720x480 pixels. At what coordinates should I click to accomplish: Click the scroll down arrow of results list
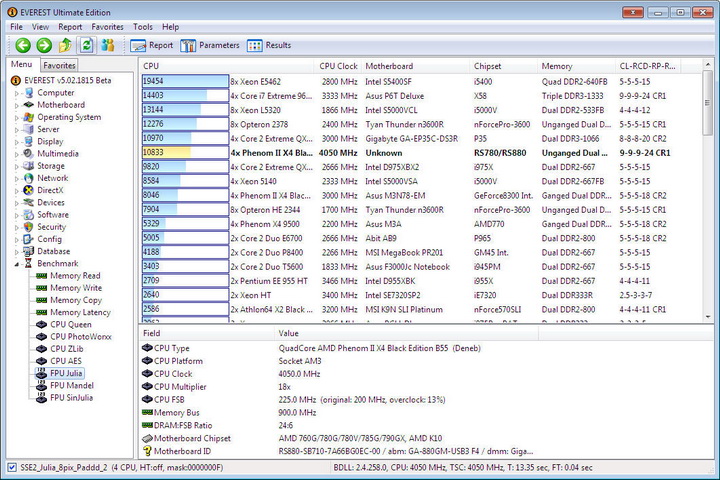pyautogui.click(x=708, y=316)
